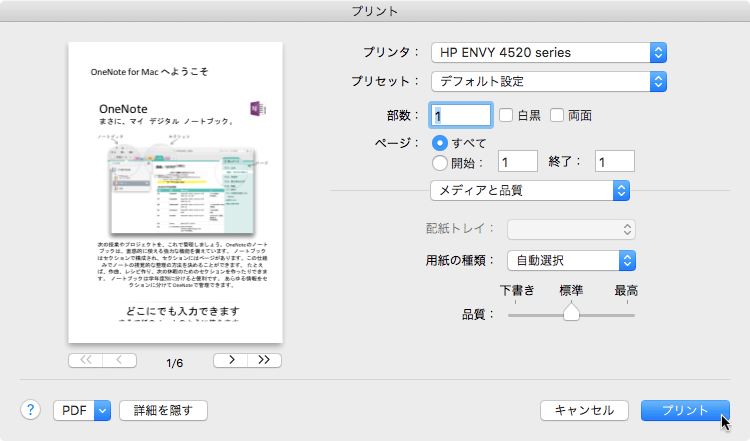Click the 標準 quality label
Viewport: 750px width, 441px height.
tap(571, 290)
